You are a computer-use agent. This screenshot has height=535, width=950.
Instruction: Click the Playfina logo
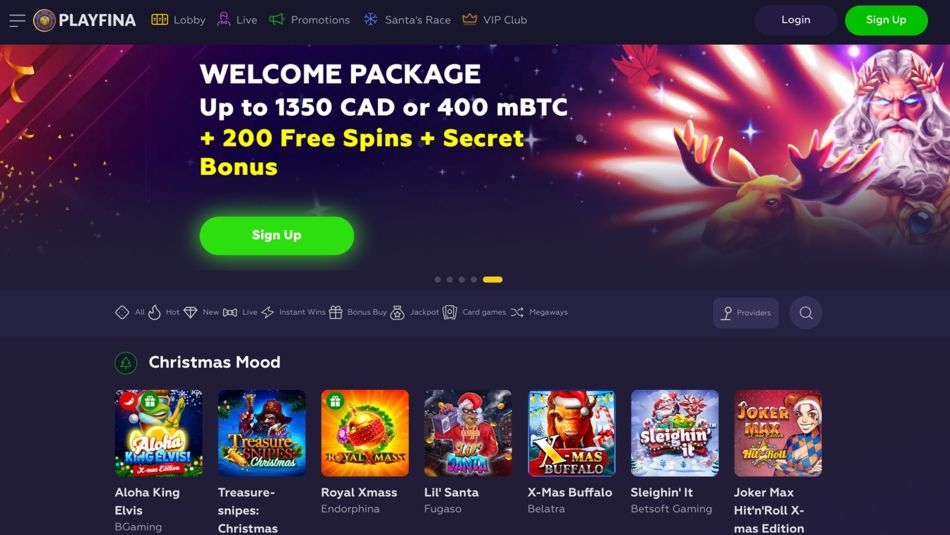(x=85, y=20)
